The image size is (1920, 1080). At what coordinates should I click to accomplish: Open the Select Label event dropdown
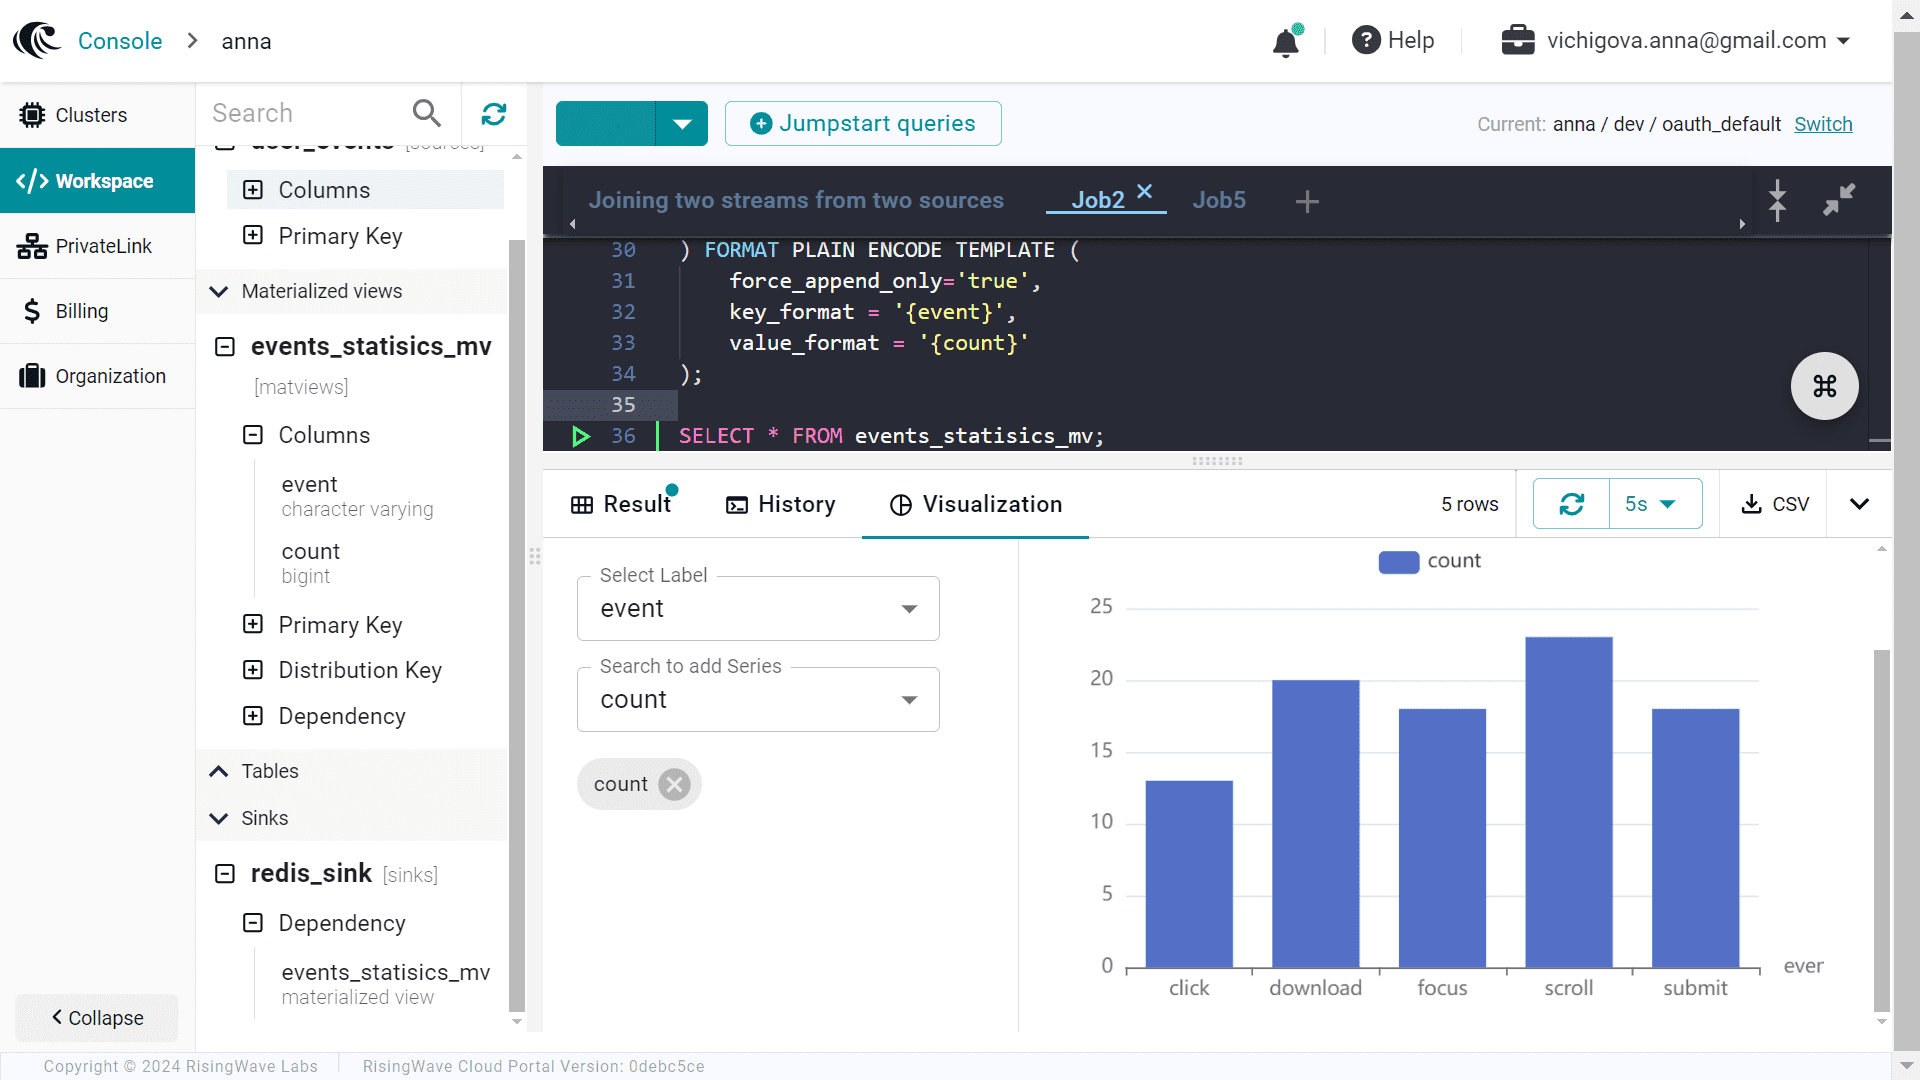click(x=758, y=609)
